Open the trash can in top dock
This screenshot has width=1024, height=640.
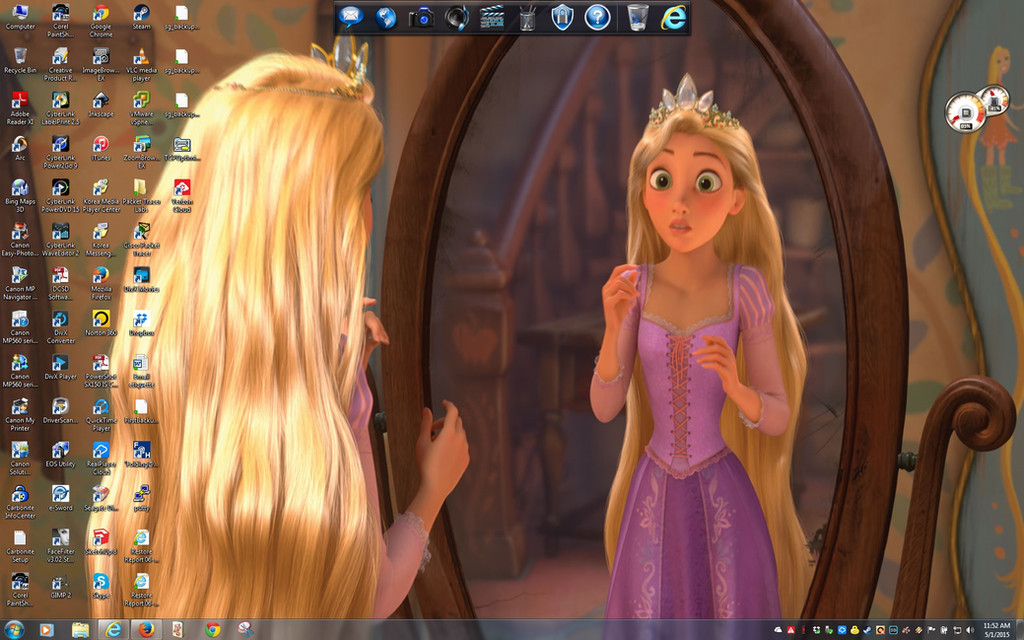(638, 18)
